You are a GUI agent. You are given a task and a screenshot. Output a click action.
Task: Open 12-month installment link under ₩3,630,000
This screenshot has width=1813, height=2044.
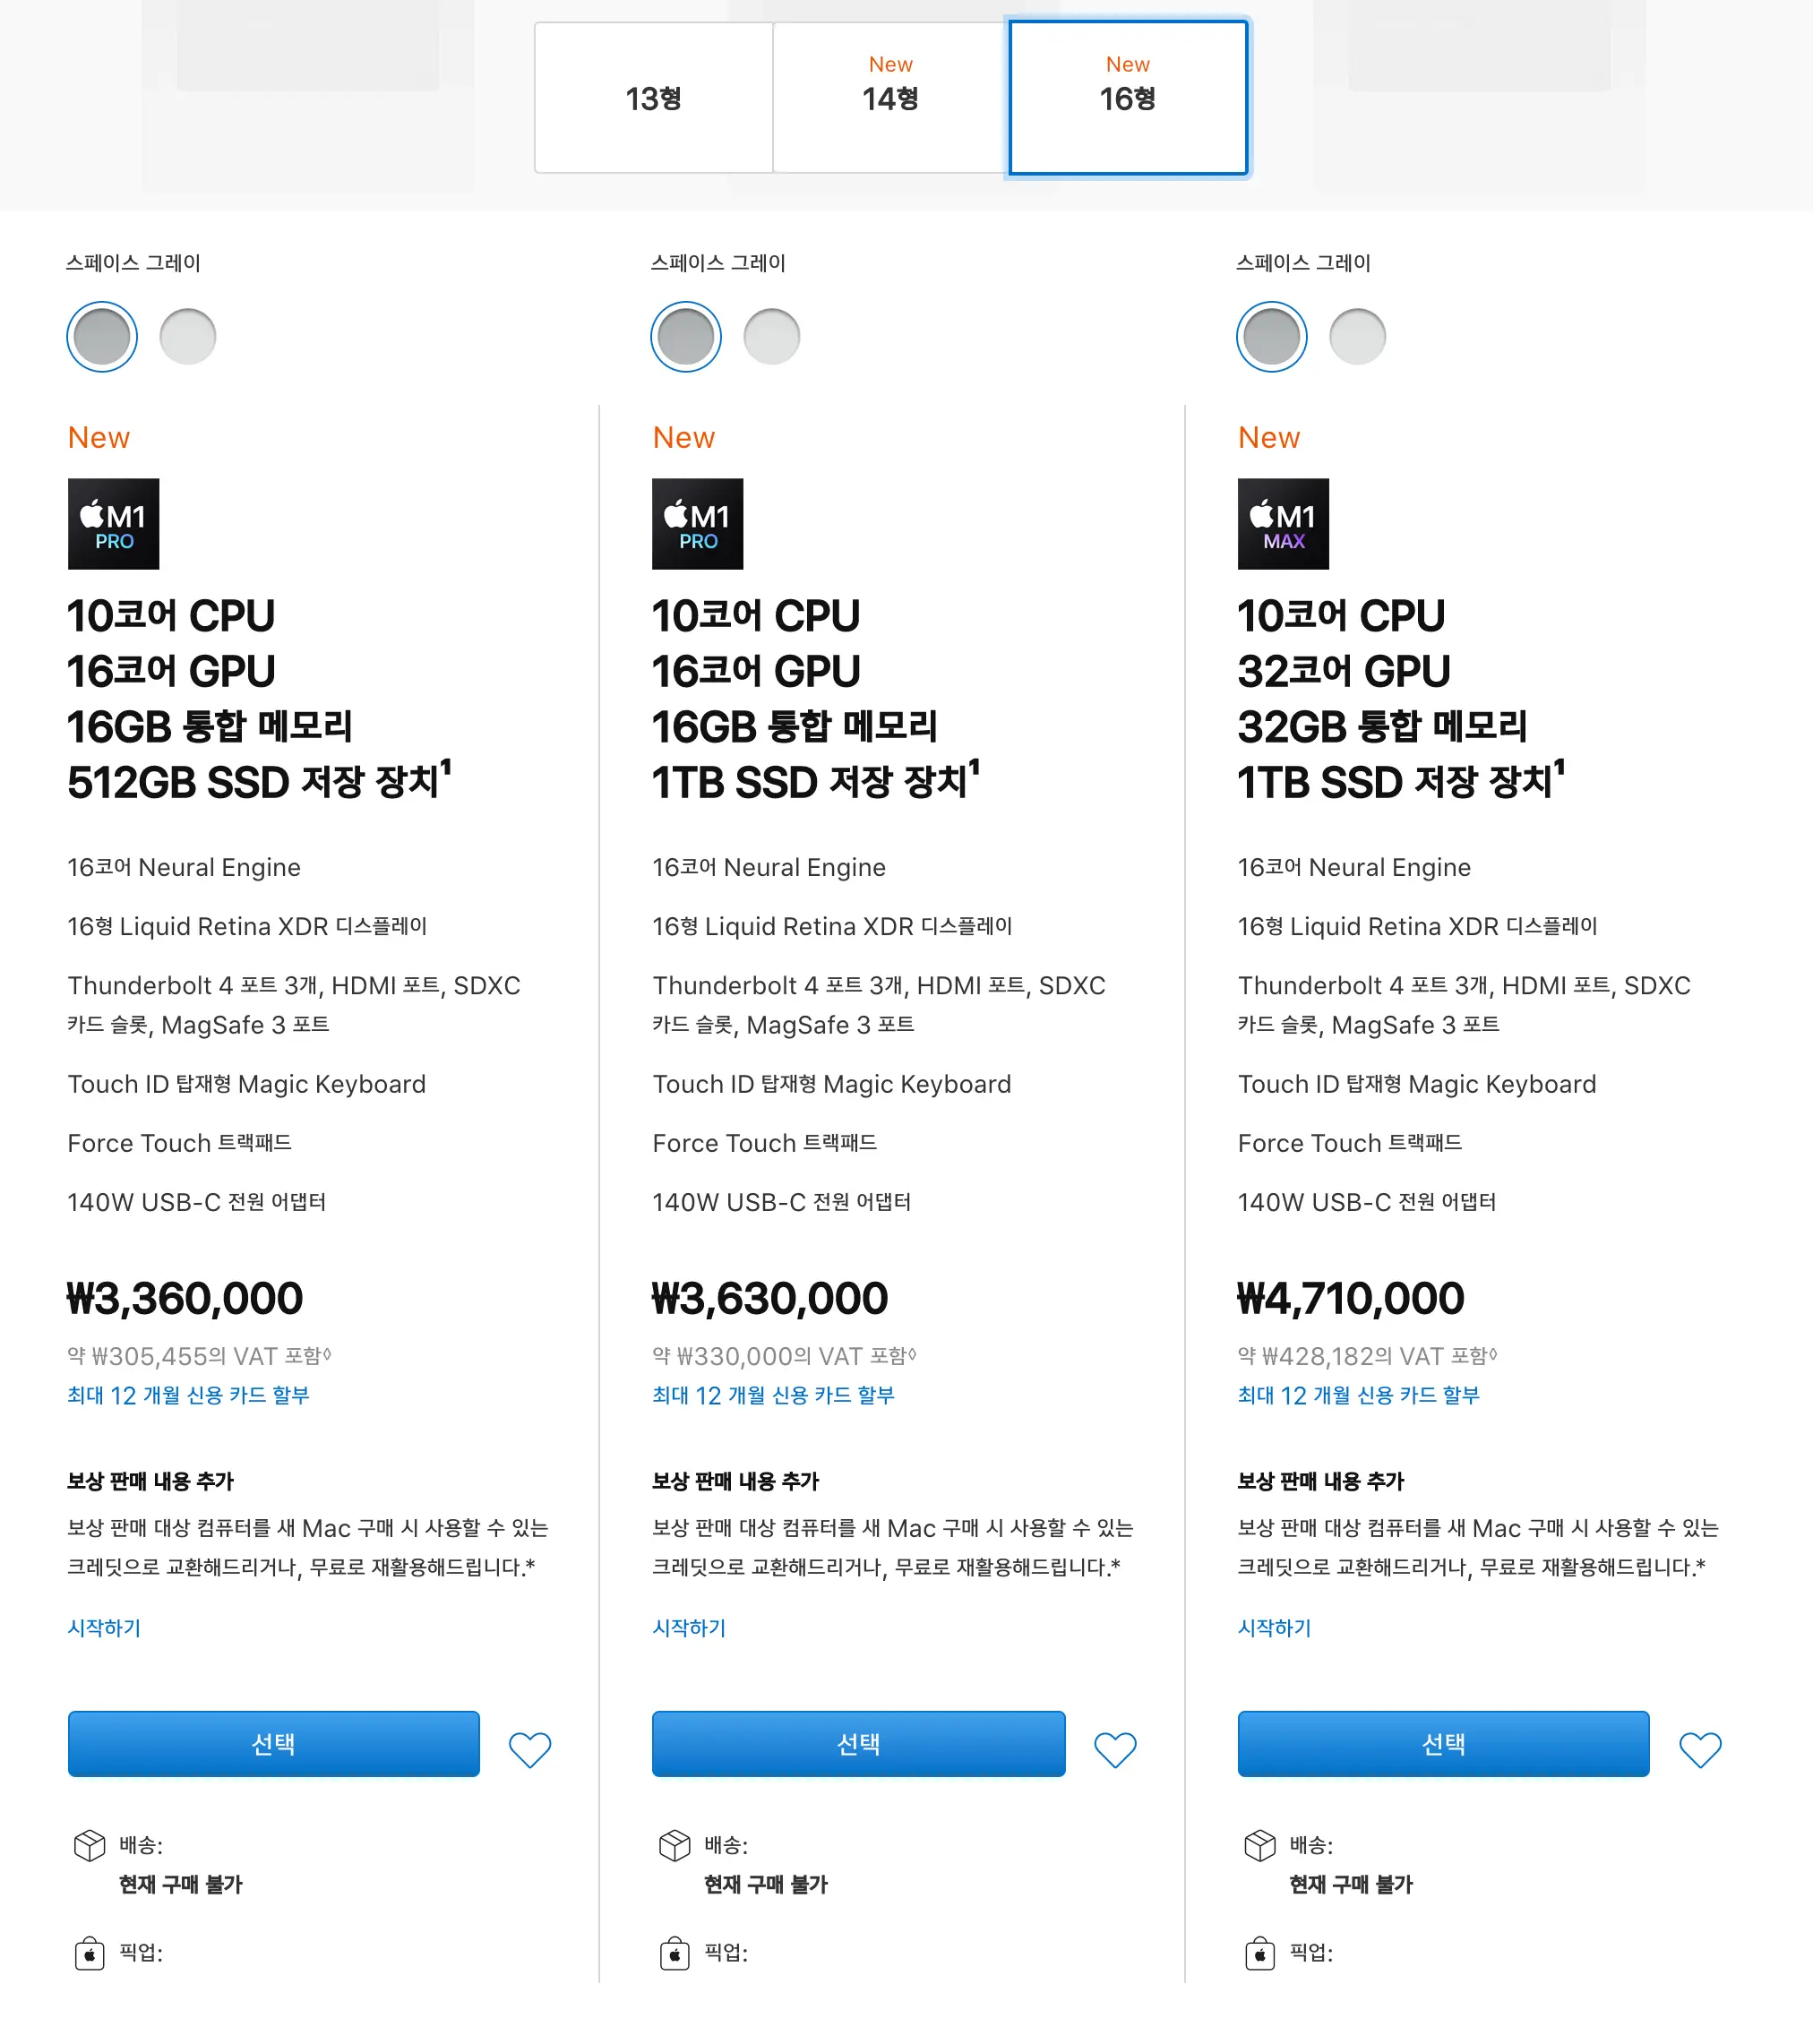coord(773,1395)
